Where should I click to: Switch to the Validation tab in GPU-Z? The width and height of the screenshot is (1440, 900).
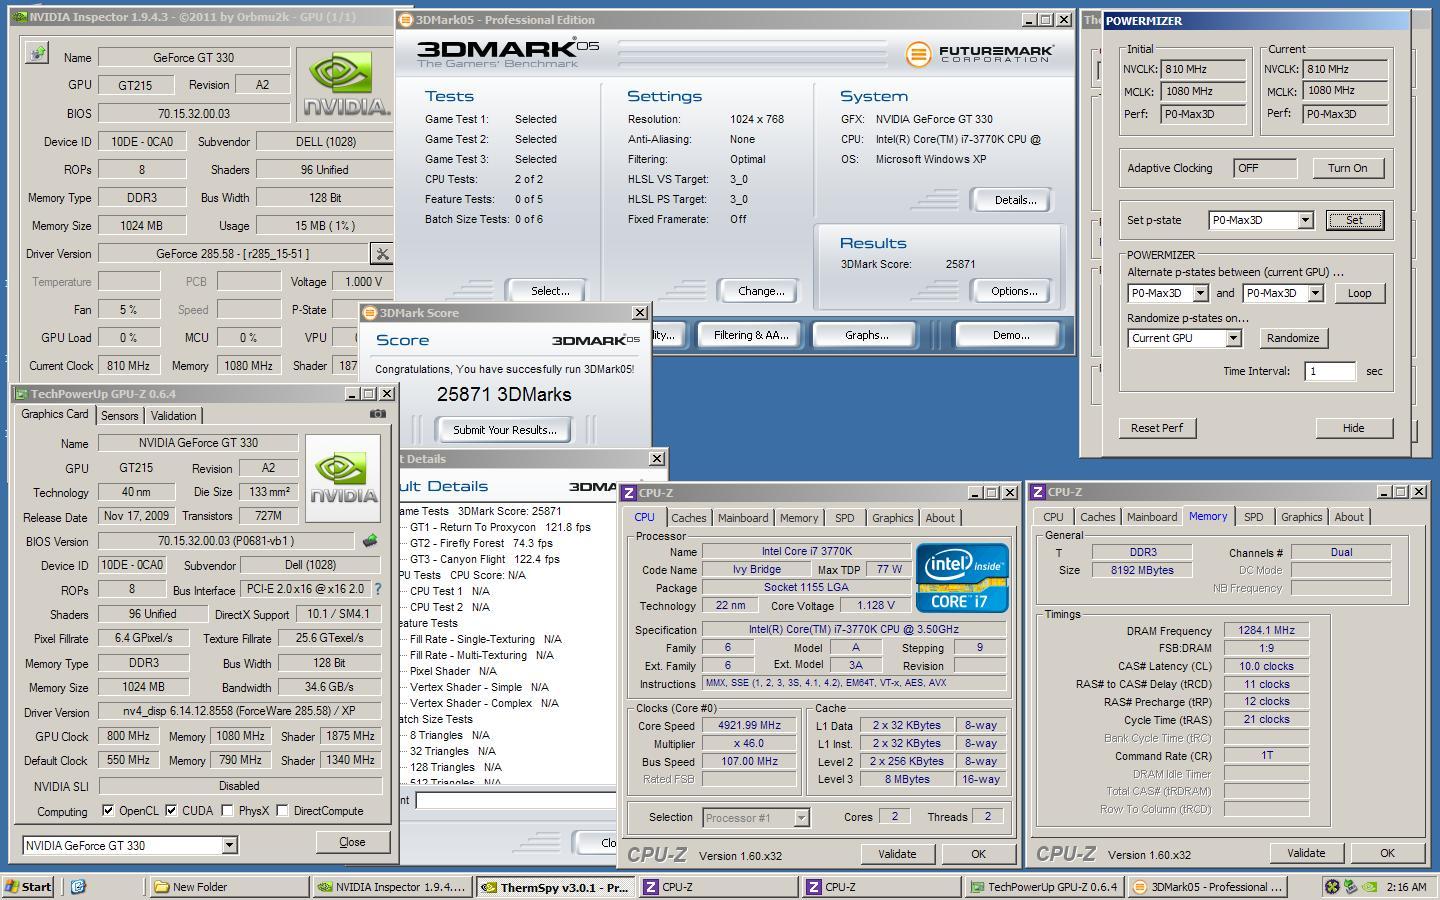pos(174,416)
